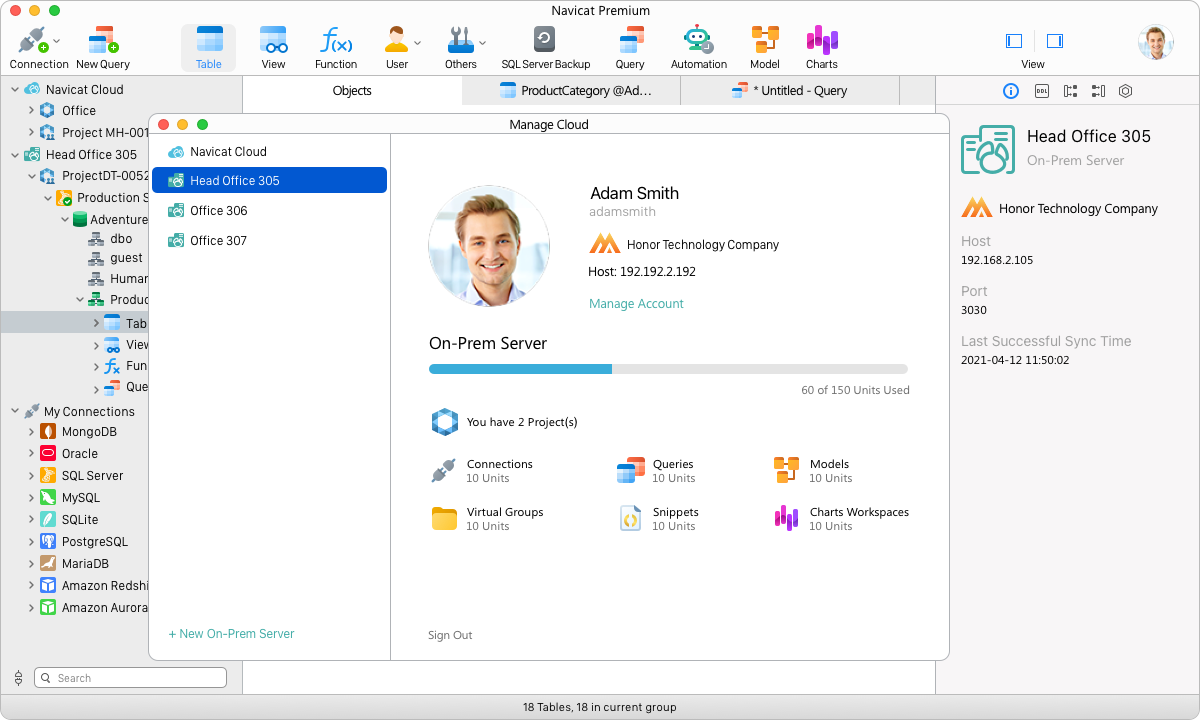Select Office 307 in Manage Cloud list
The height and width of the screenshot is (720, 1200).
point(269,241)
